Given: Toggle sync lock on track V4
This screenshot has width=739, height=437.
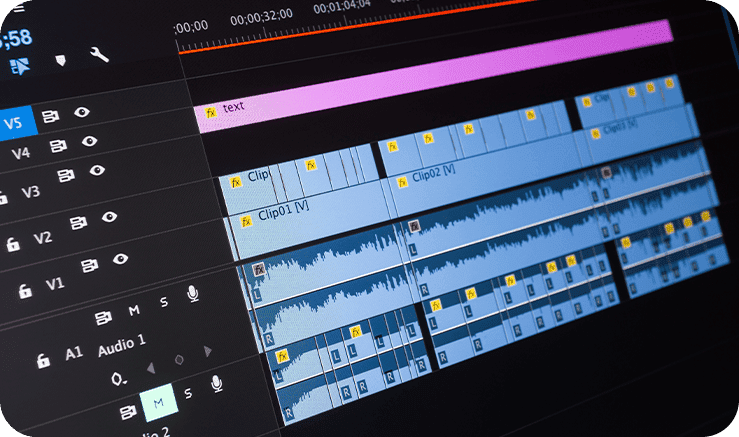Looking at the screenshot, I should coord(58,146).
